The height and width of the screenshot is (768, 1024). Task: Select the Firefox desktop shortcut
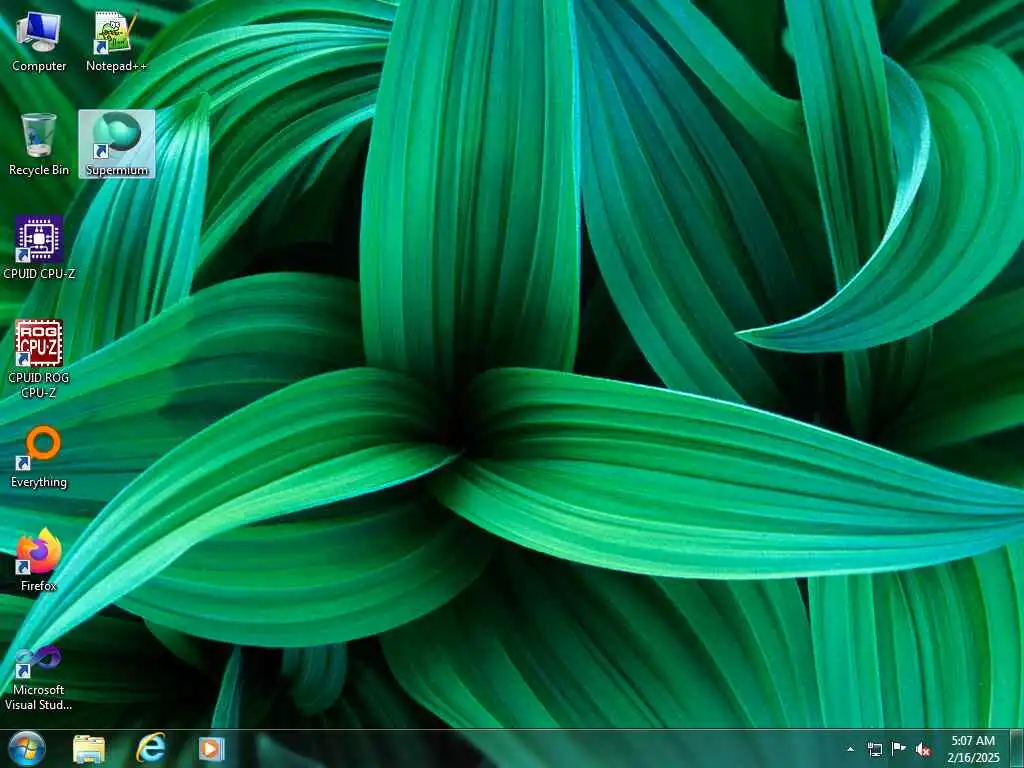click(x=39, y=560)
